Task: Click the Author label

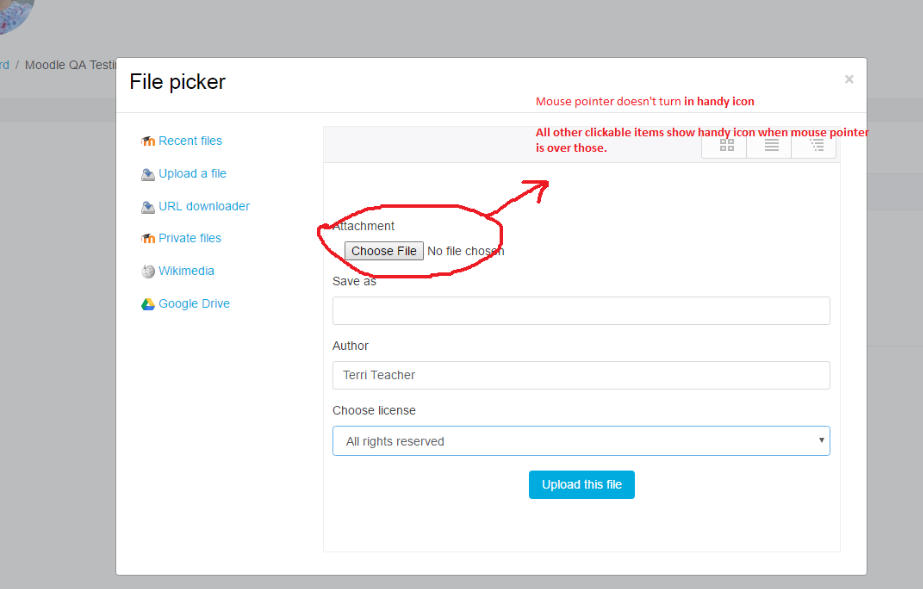Action: pos(350,346)
